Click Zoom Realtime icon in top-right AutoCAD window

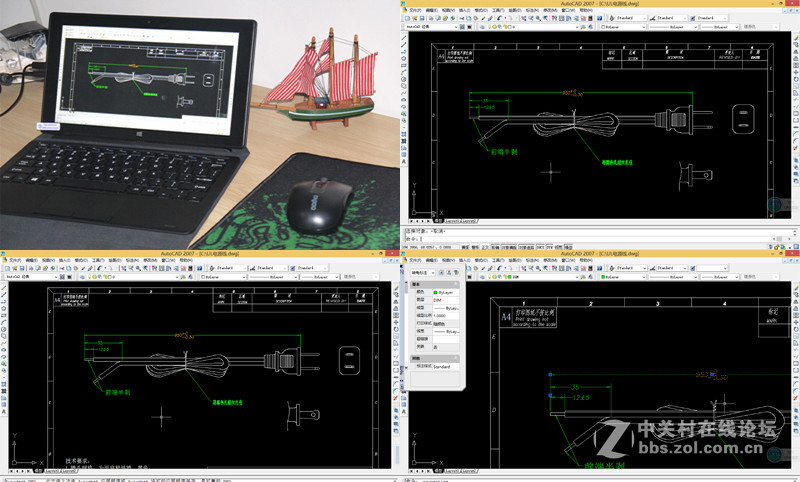click(x=531, y=18)
